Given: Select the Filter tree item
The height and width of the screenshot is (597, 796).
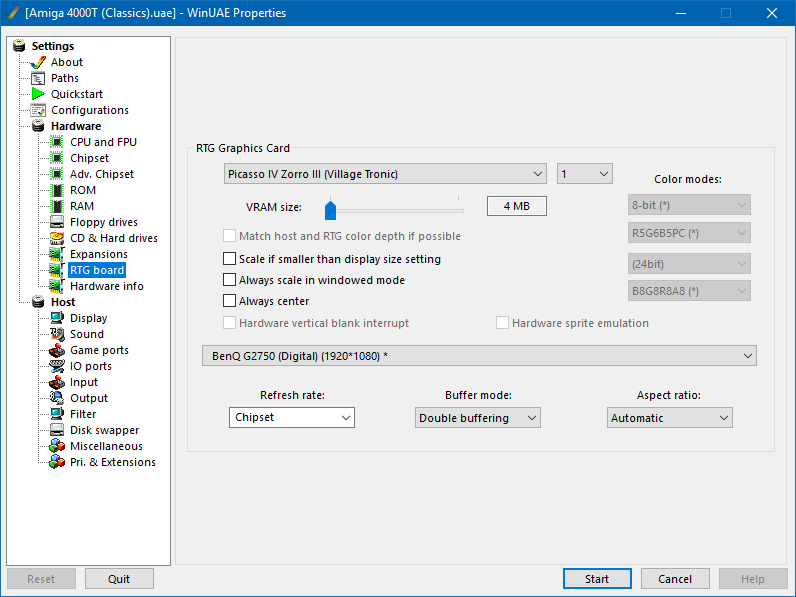Looking at the screenshot, I should [83, 414].
